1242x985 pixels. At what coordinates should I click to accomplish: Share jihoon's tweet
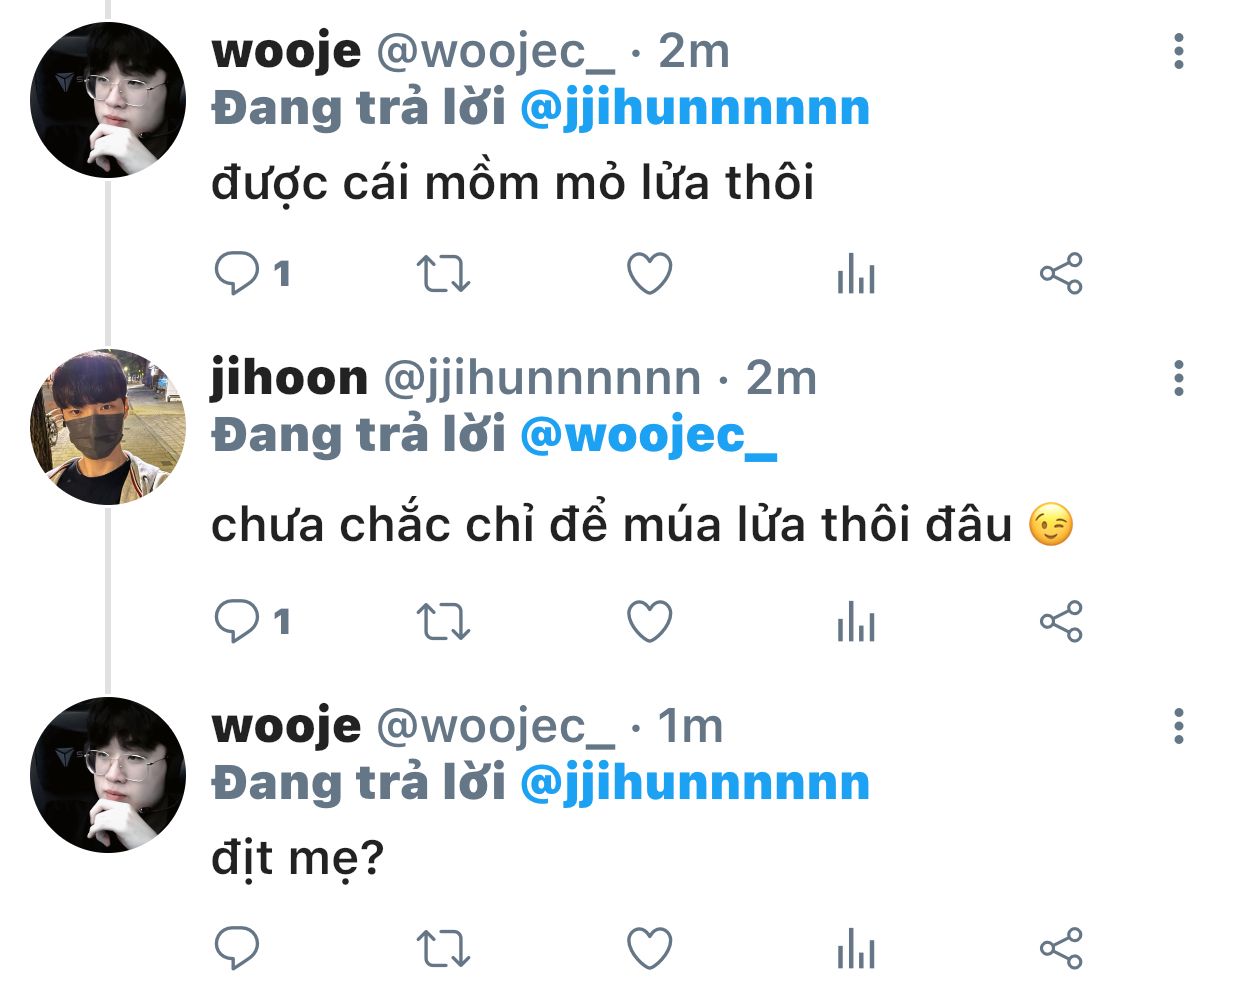click(1061, 621)
